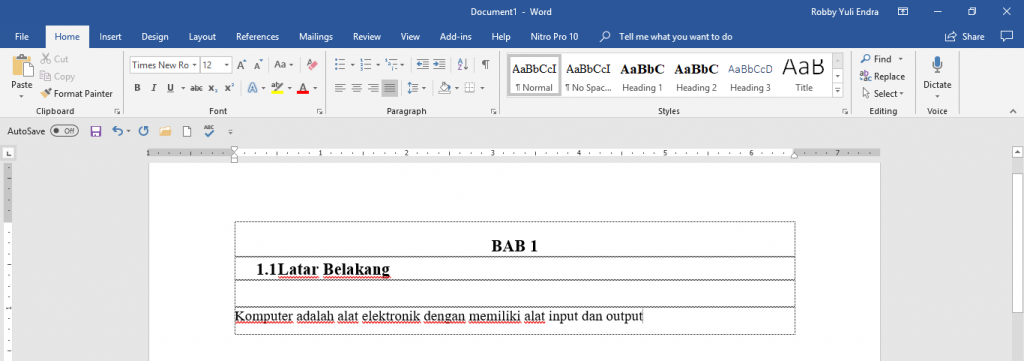Customize Quick Access Toolbar dropdown
This screenshot has height=361, width=1024.
click(231, 132)
